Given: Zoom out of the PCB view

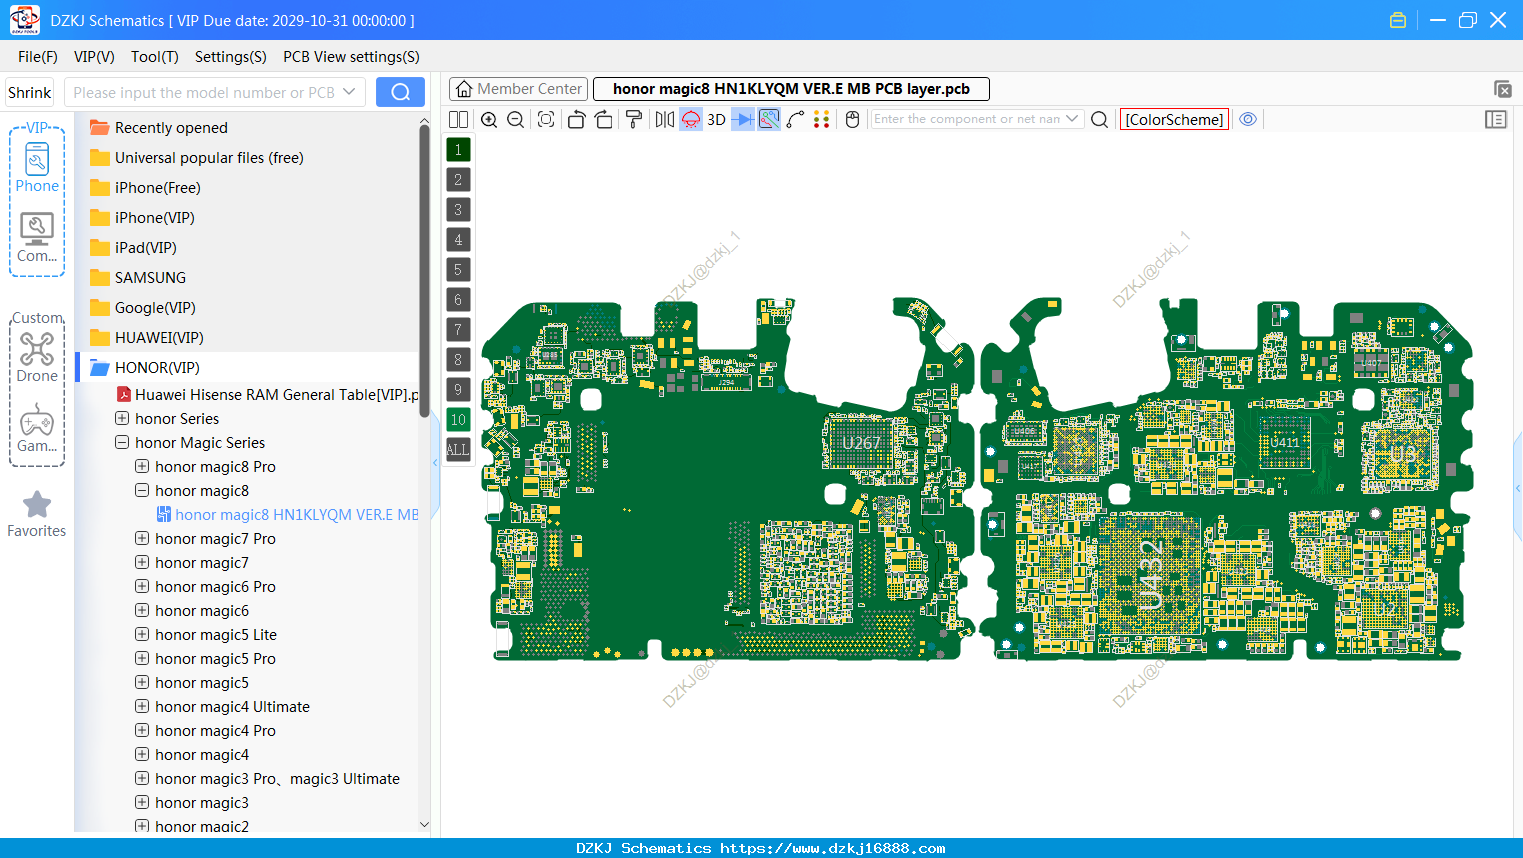Looking at the screenshot, I should click(516, 119).
